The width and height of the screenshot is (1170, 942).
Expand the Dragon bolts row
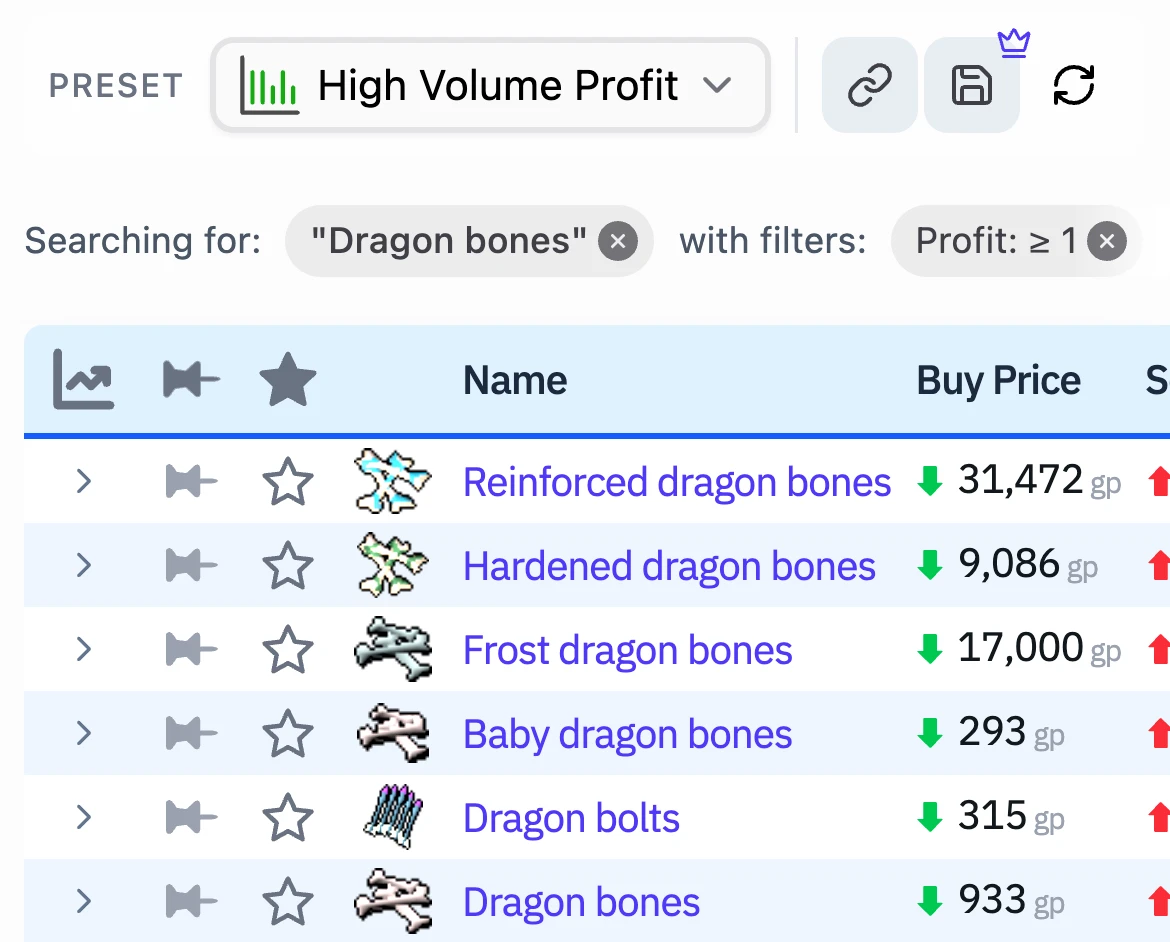84,817
